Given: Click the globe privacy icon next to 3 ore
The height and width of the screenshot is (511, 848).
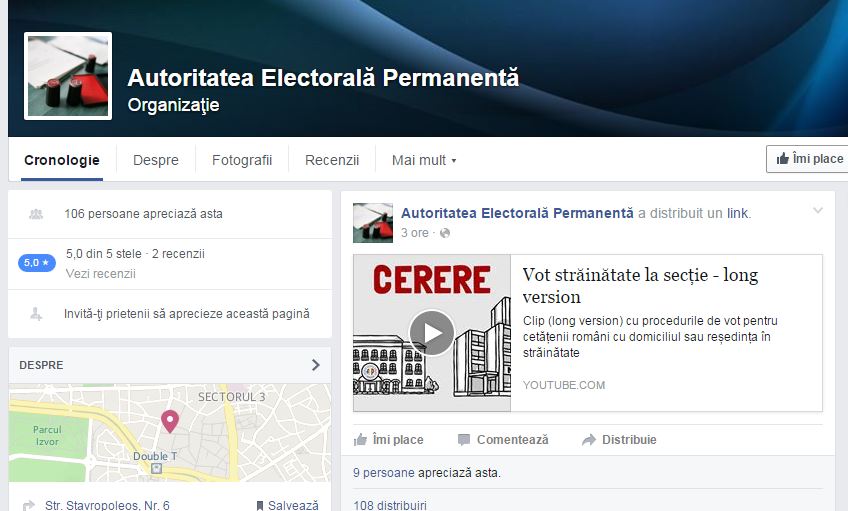Looking at the screenshot, I should click(x=445, y=233).
